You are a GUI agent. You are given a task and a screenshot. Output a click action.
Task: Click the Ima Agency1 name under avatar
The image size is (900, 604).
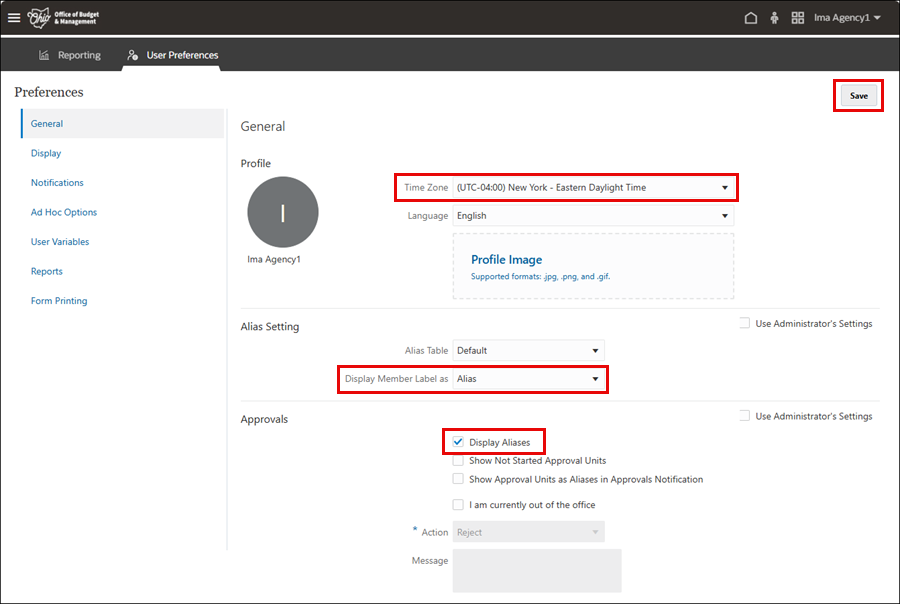pos(274,260)
